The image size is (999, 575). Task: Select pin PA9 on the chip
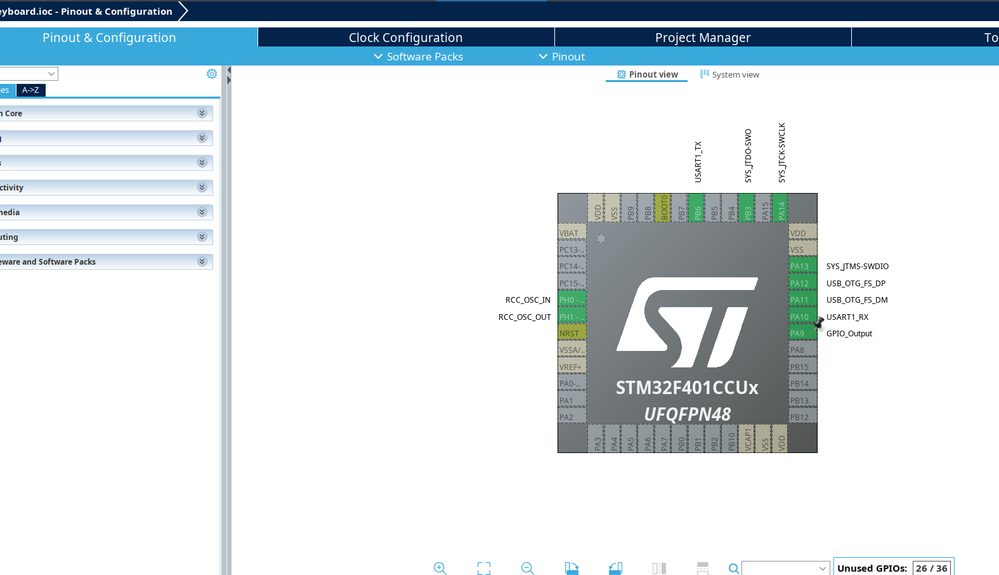803,334
